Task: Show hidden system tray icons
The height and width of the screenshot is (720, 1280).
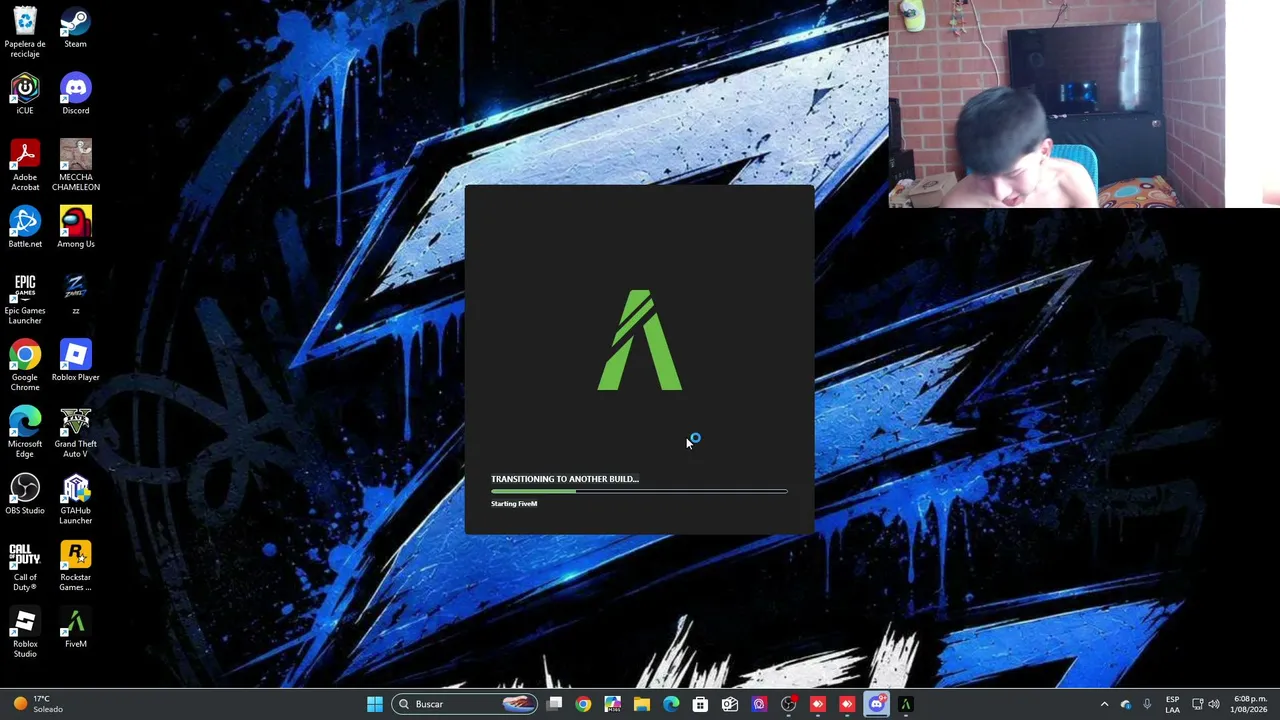Action: click(x=1104, y=704)
